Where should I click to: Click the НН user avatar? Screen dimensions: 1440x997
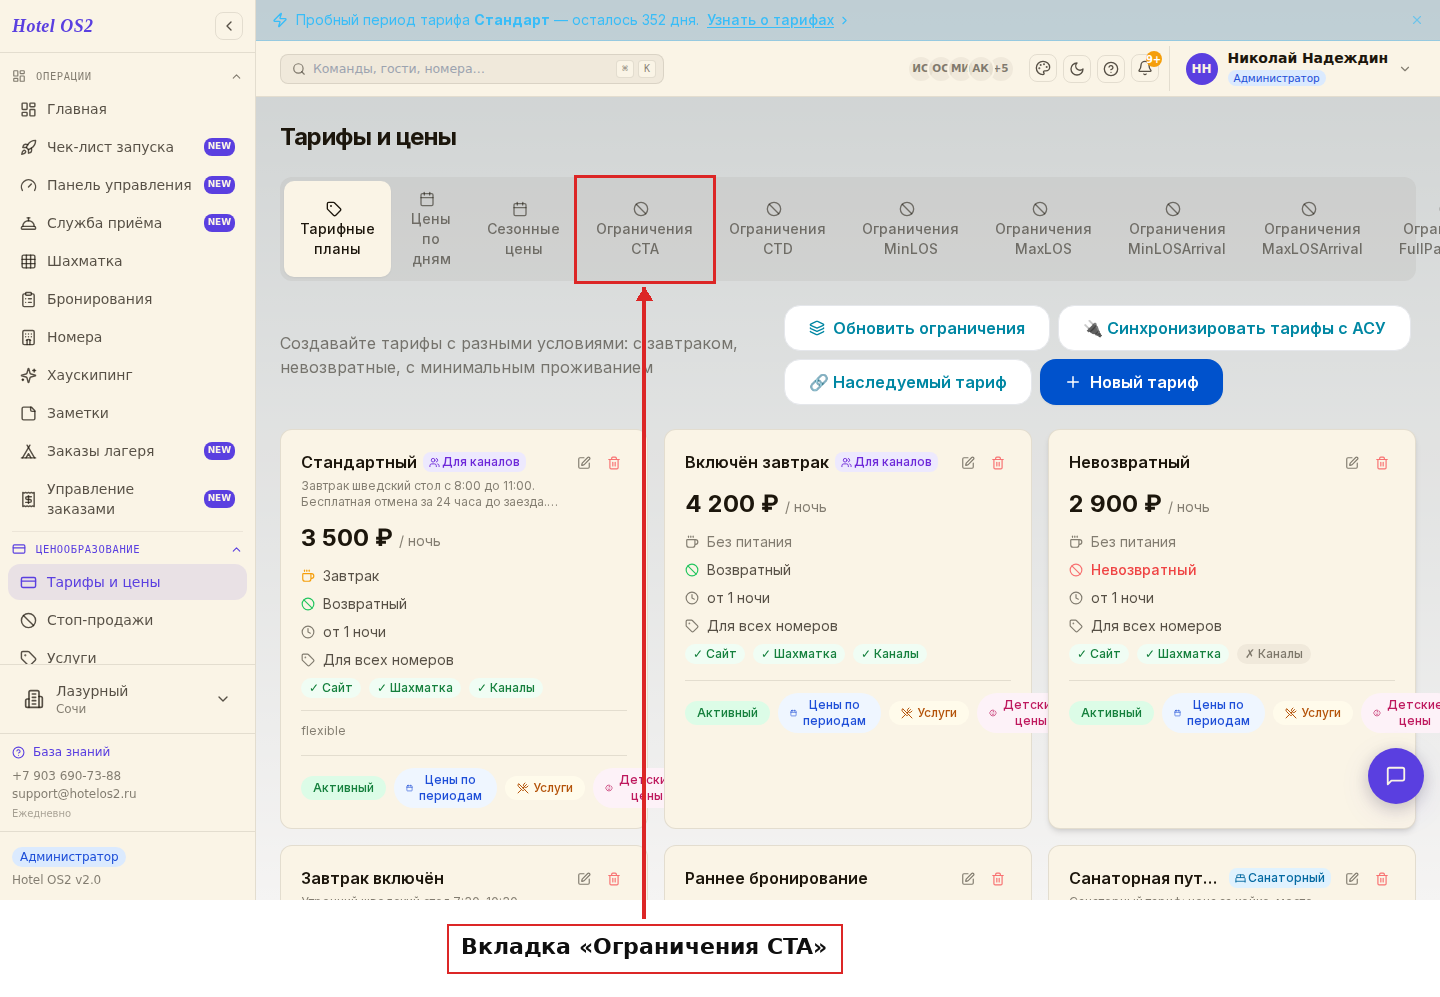[1202, 69]
